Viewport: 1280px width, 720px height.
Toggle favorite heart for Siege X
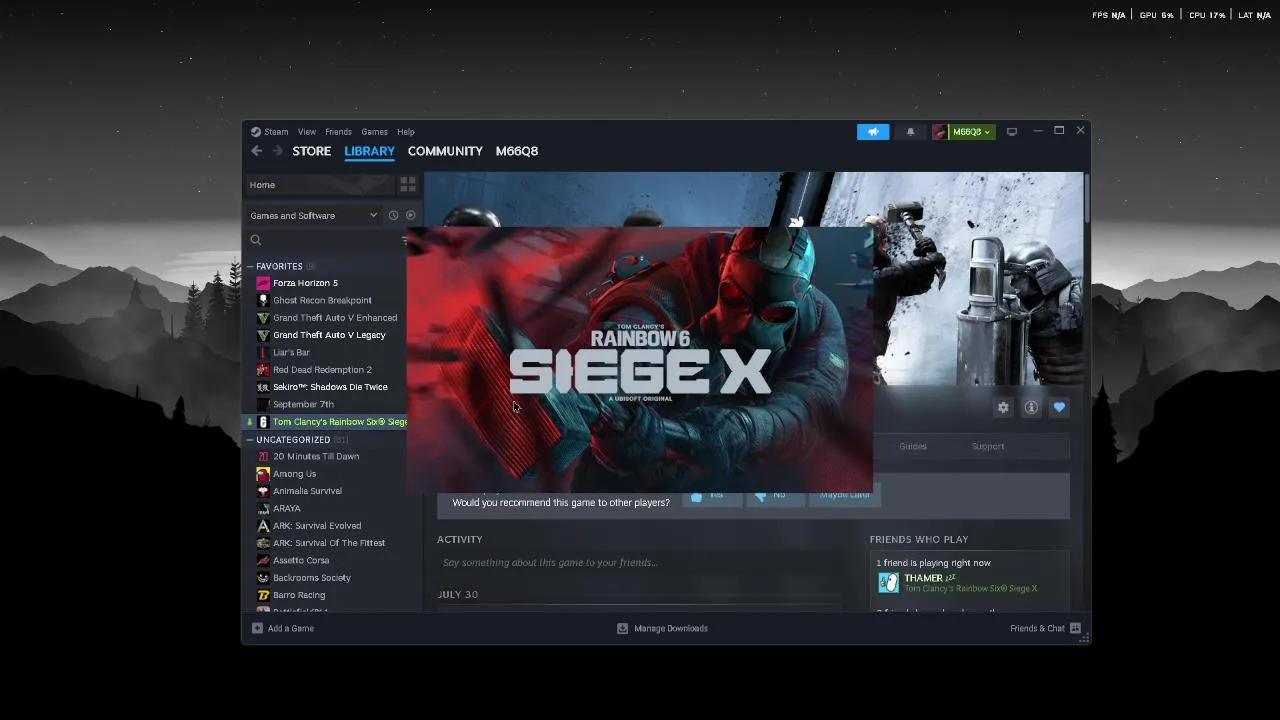1059,407
